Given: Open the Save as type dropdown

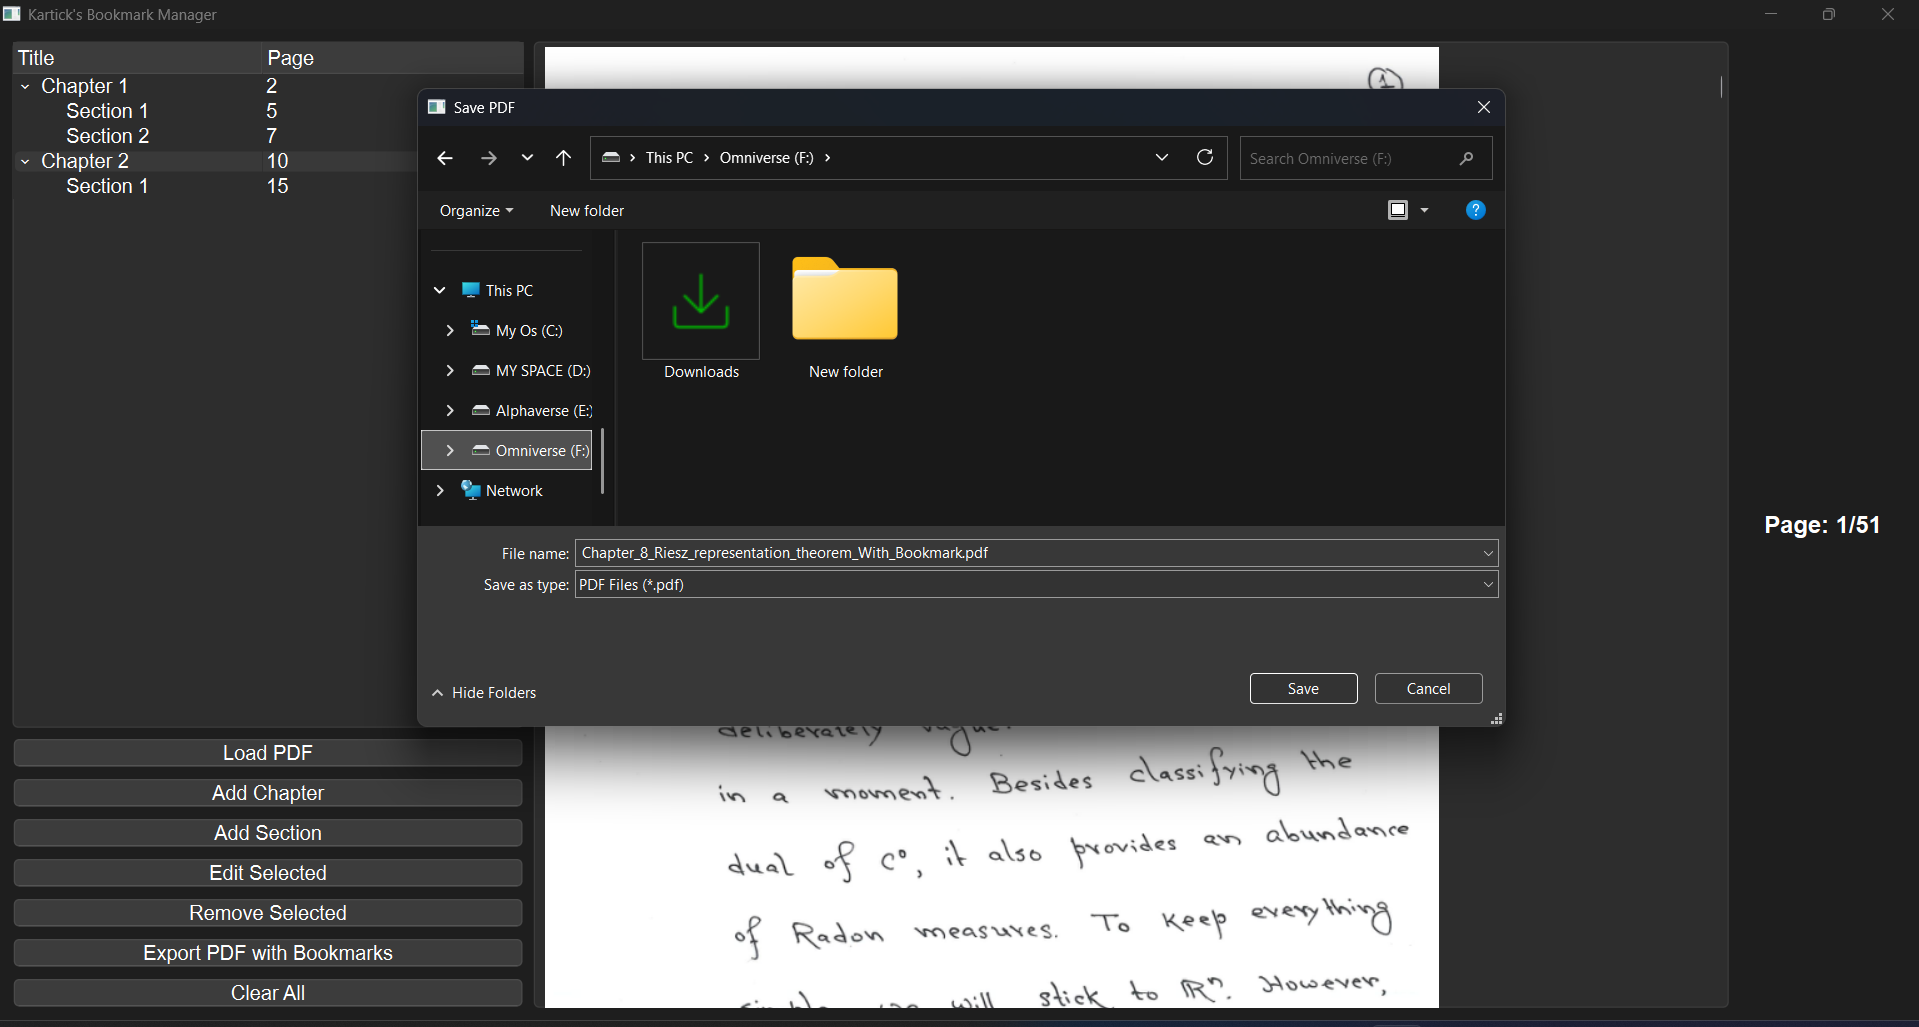Looking at the screenshot, I should click(1488, 584).
